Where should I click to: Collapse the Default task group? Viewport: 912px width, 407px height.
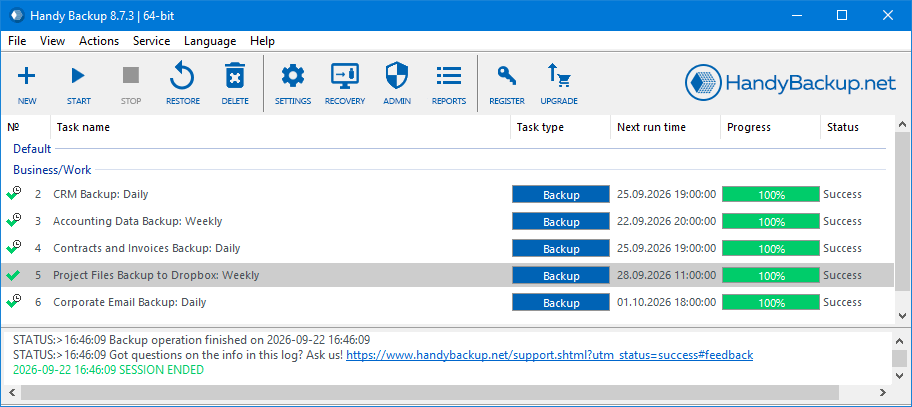[x=32, y=149]
